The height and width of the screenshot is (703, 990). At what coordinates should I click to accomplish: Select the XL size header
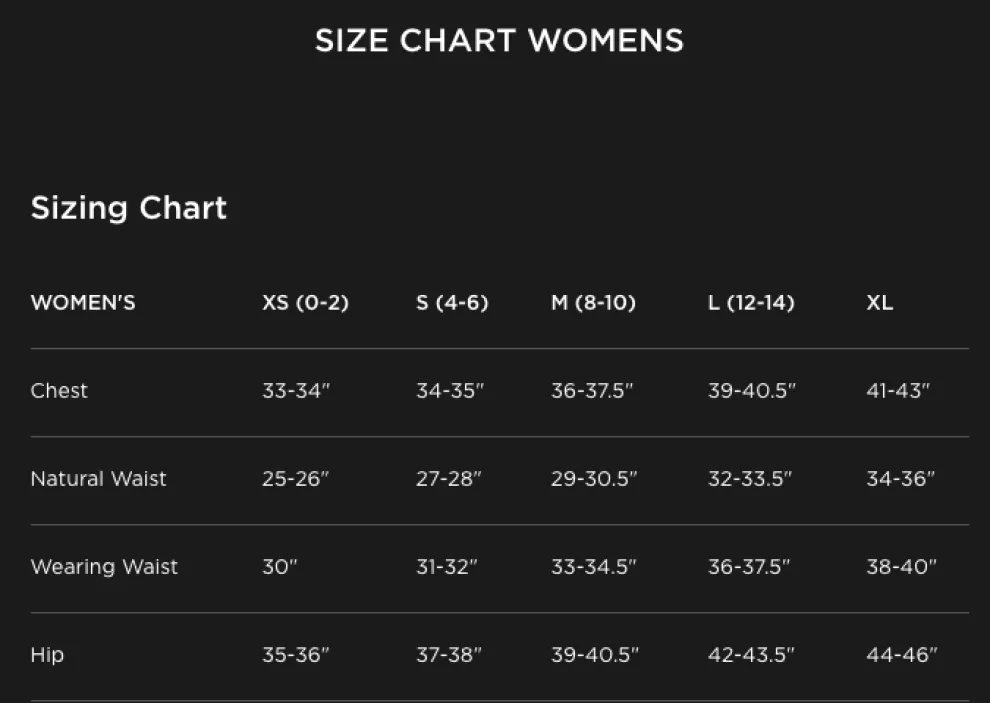pos(879,303)
